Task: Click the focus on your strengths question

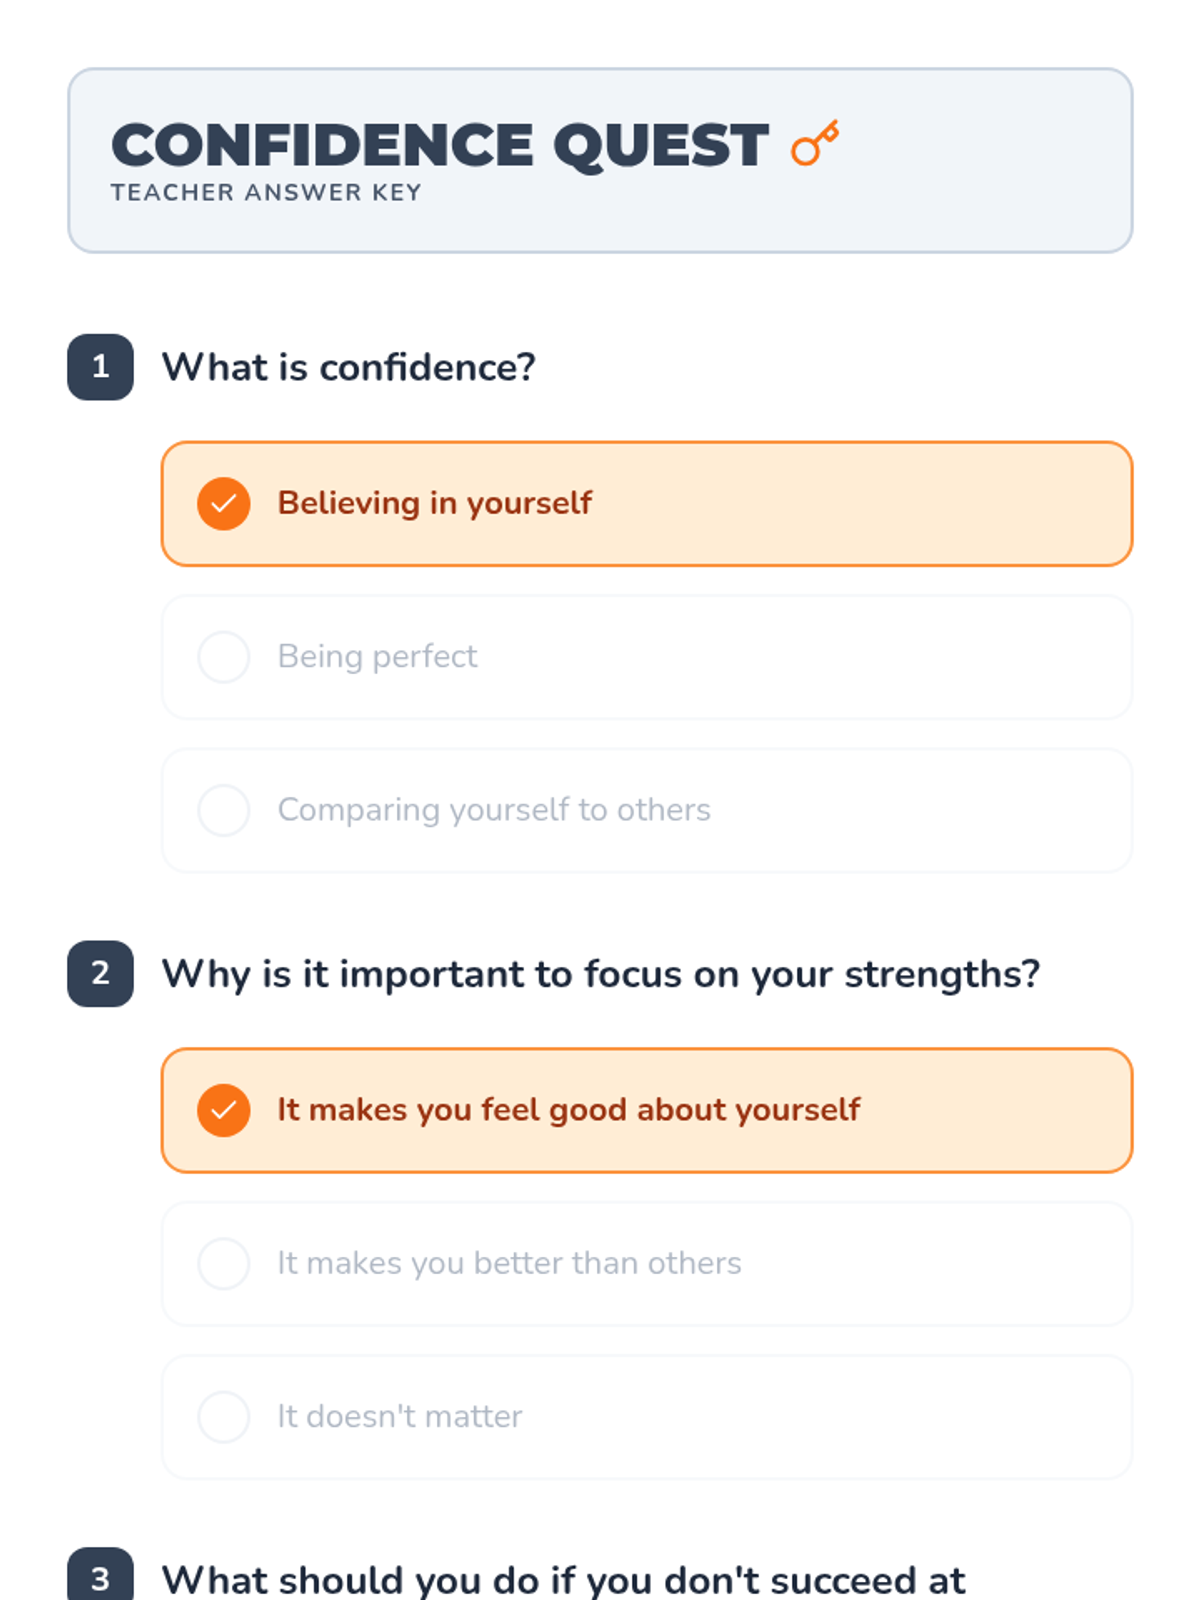Action: pyautogui.click(x=601, y=975)
